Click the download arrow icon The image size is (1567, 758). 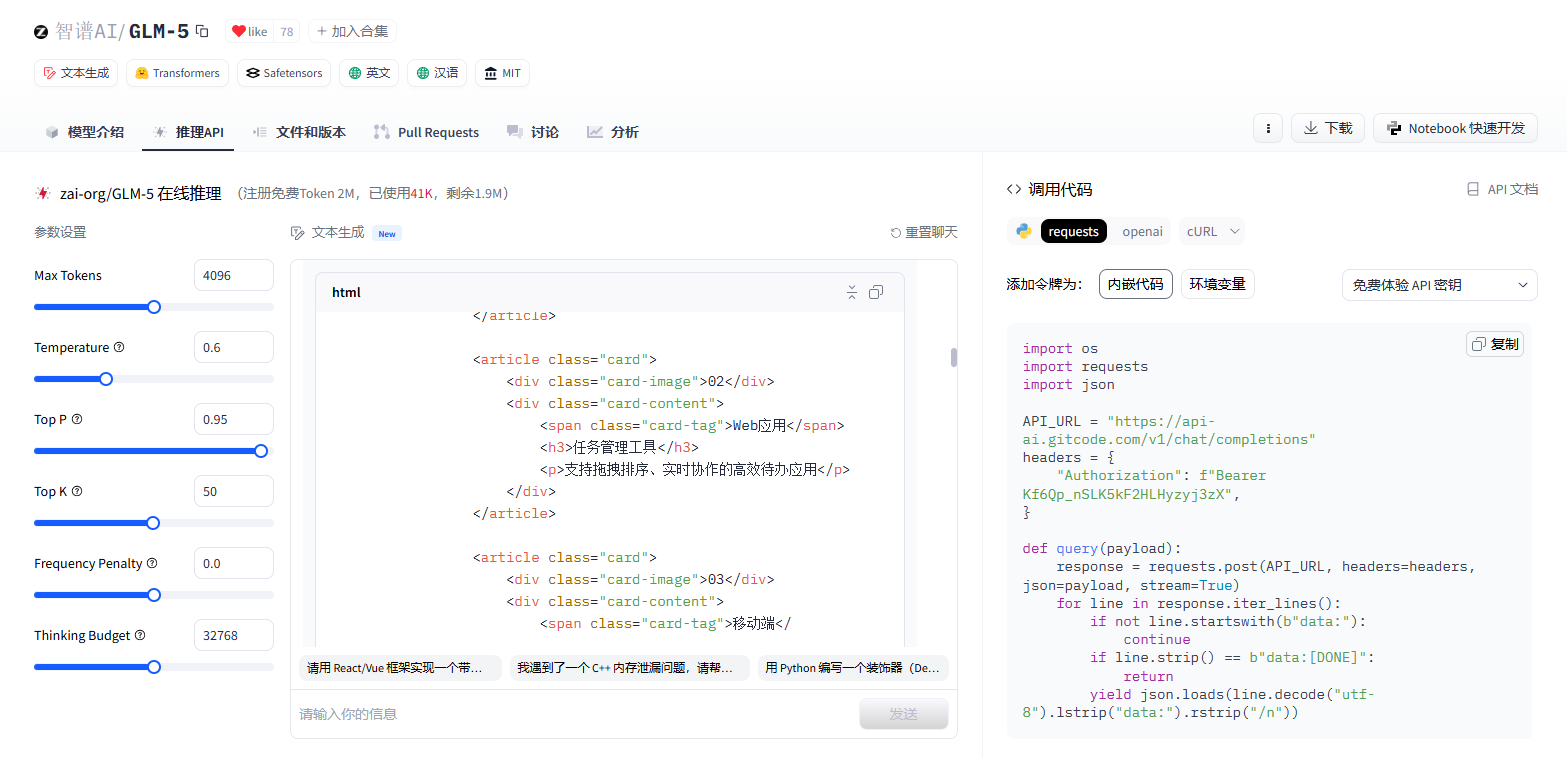tap(1310, 128)
